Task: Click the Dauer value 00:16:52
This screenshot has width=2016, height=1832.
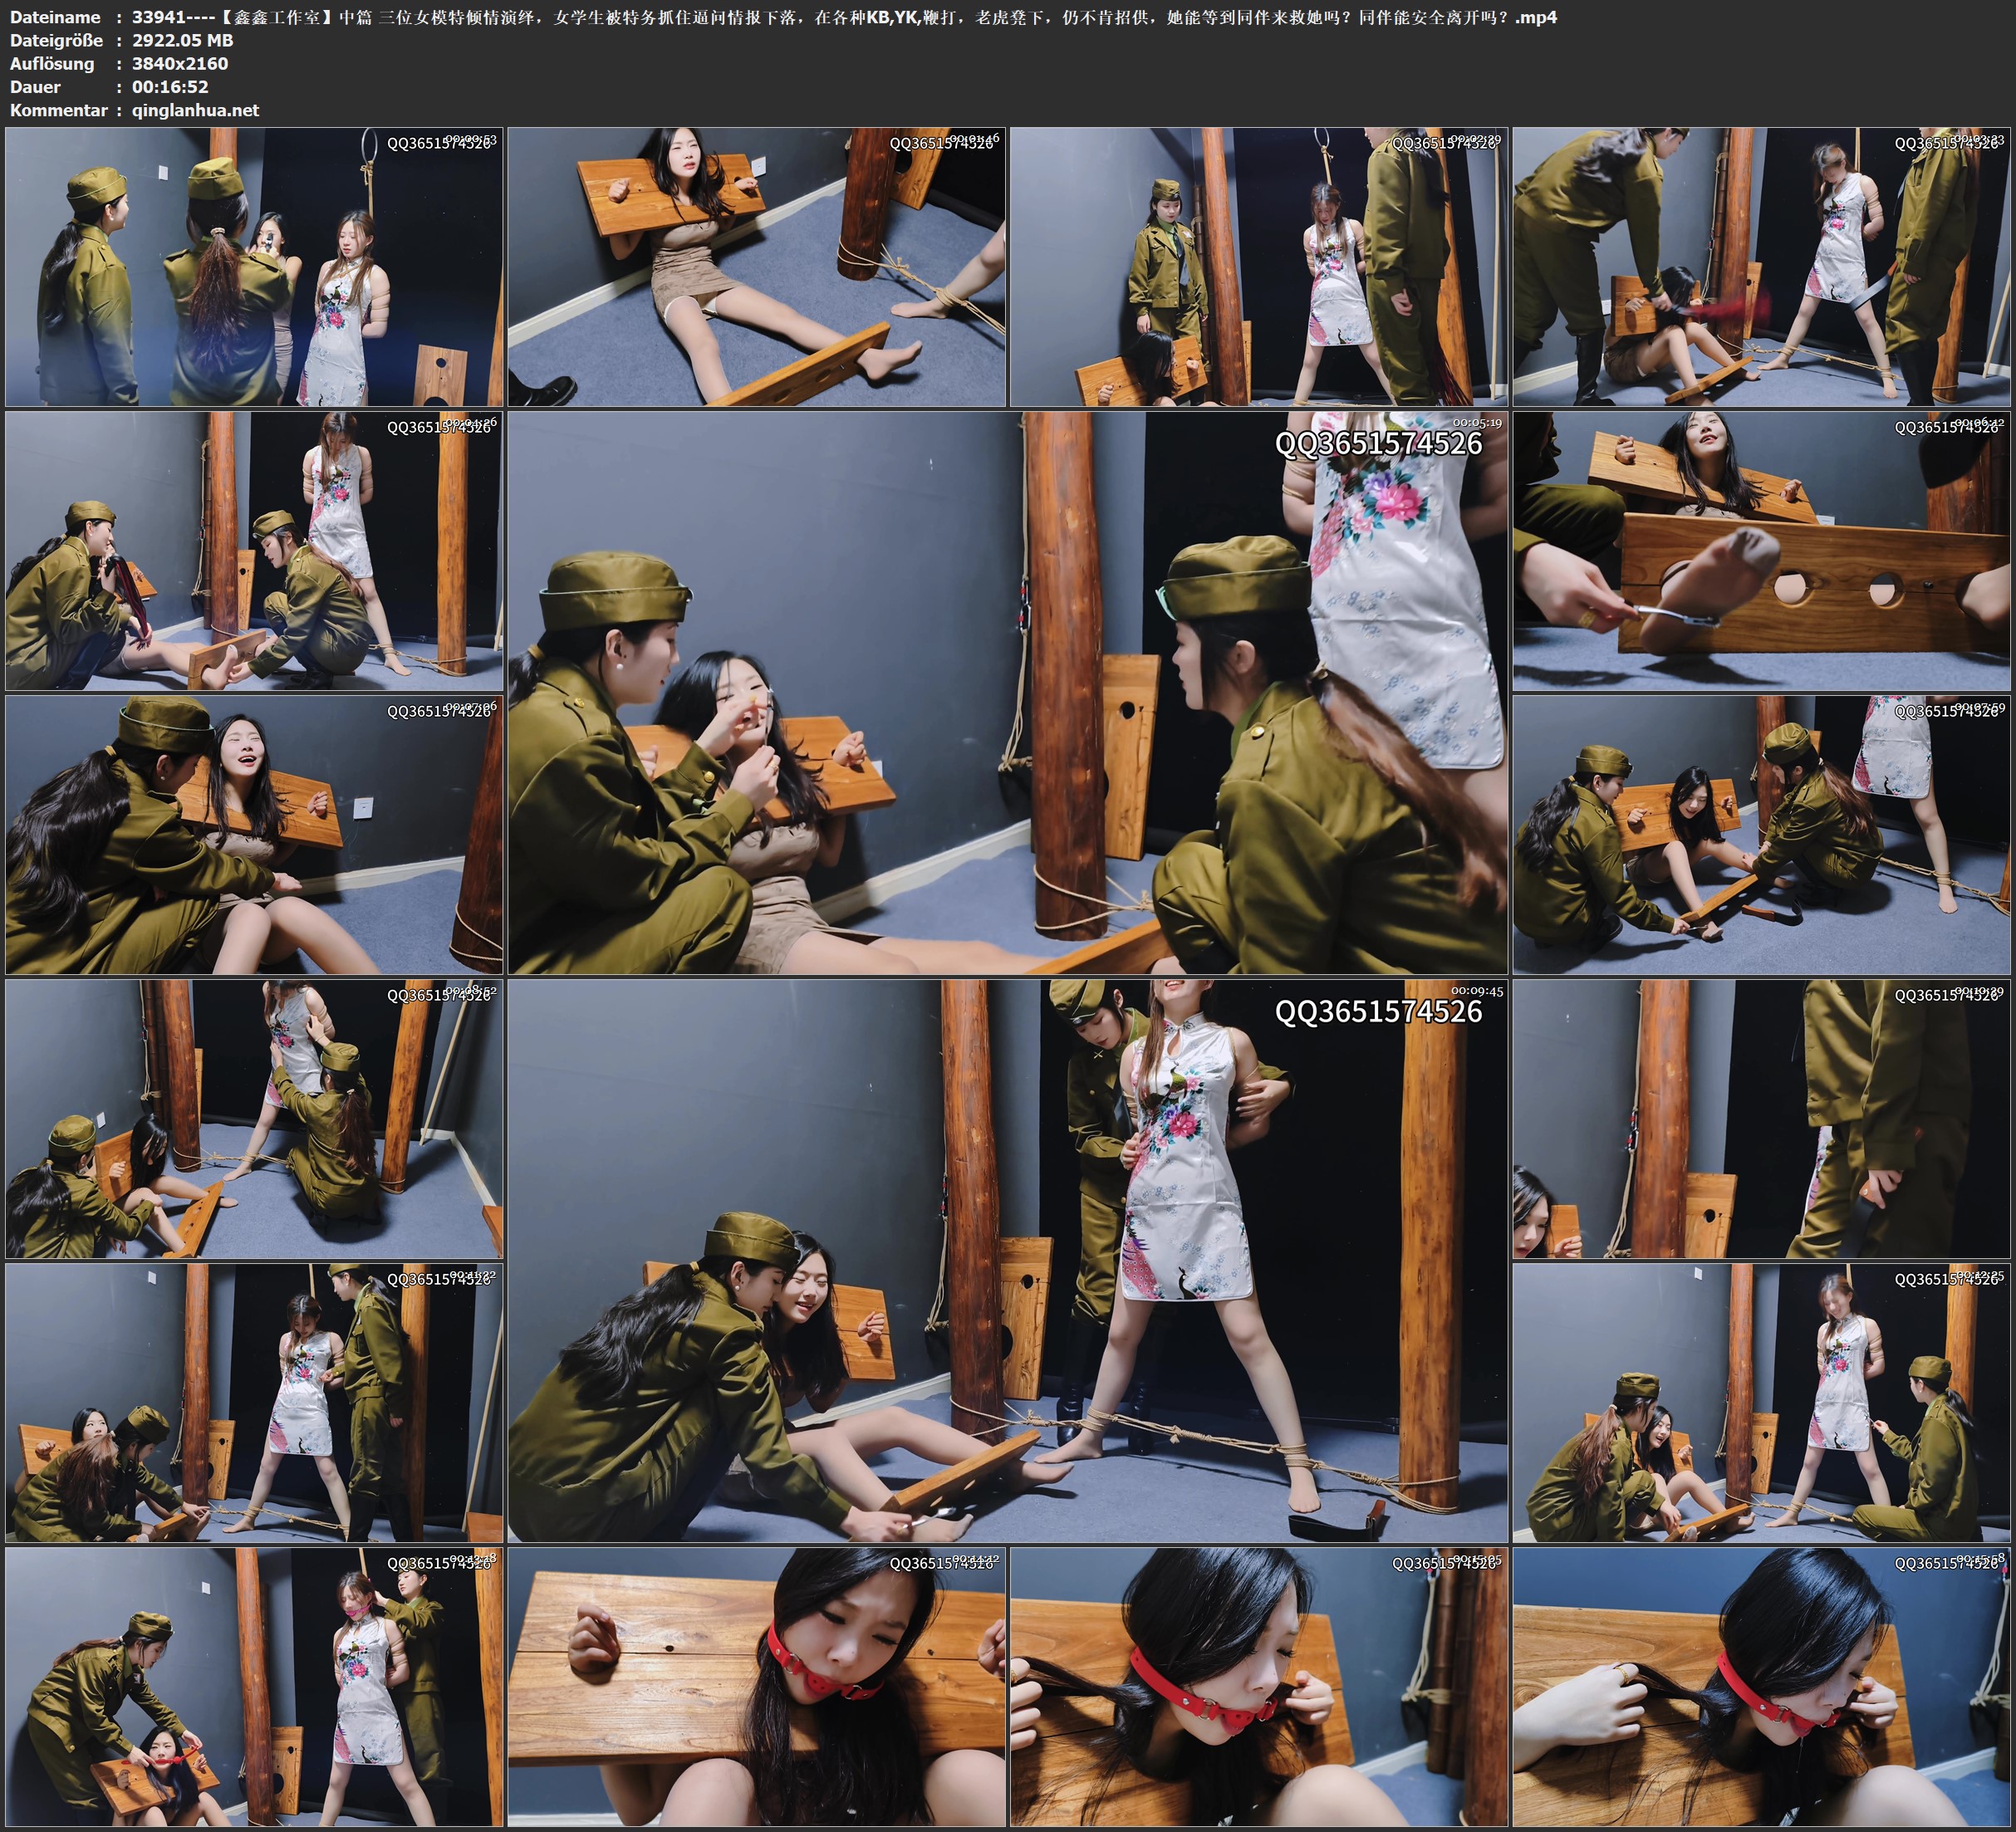Action: 170,87
